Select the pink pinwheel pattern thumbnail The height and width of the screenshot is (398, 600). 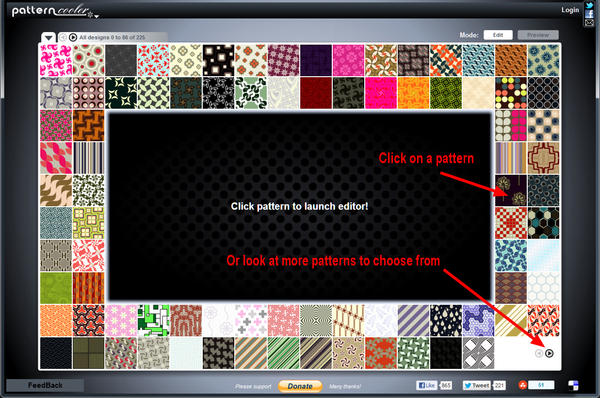tap(56, 60)
